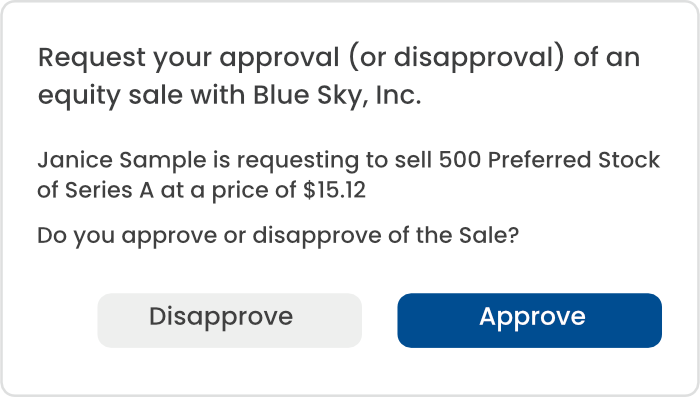Viewport: 700px width, 397px height.
Task: Click the price '$15.12'
Action: click(334, 190)
